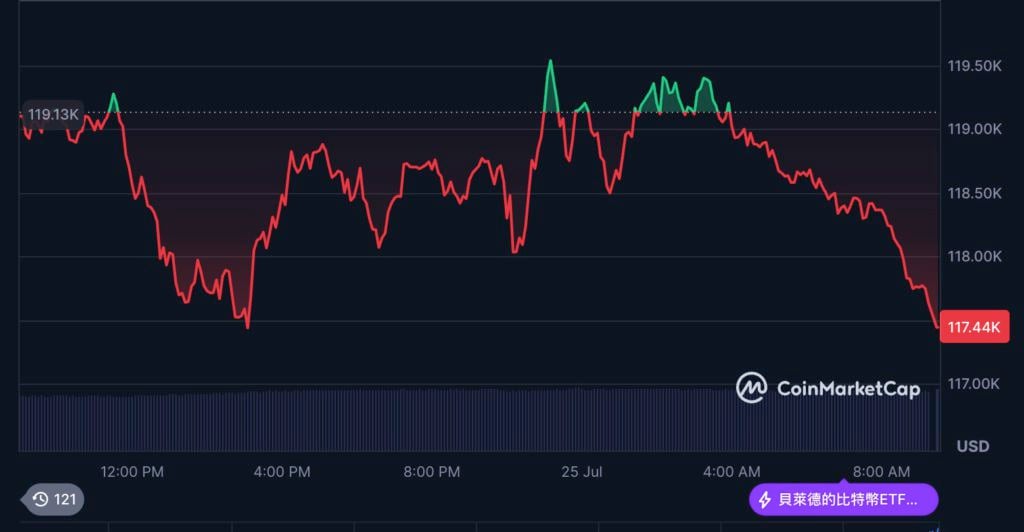Open the 貝萊德的比特幣ETF news tag
Screen dimensions: 1024x532
click(x=844, y=499)
